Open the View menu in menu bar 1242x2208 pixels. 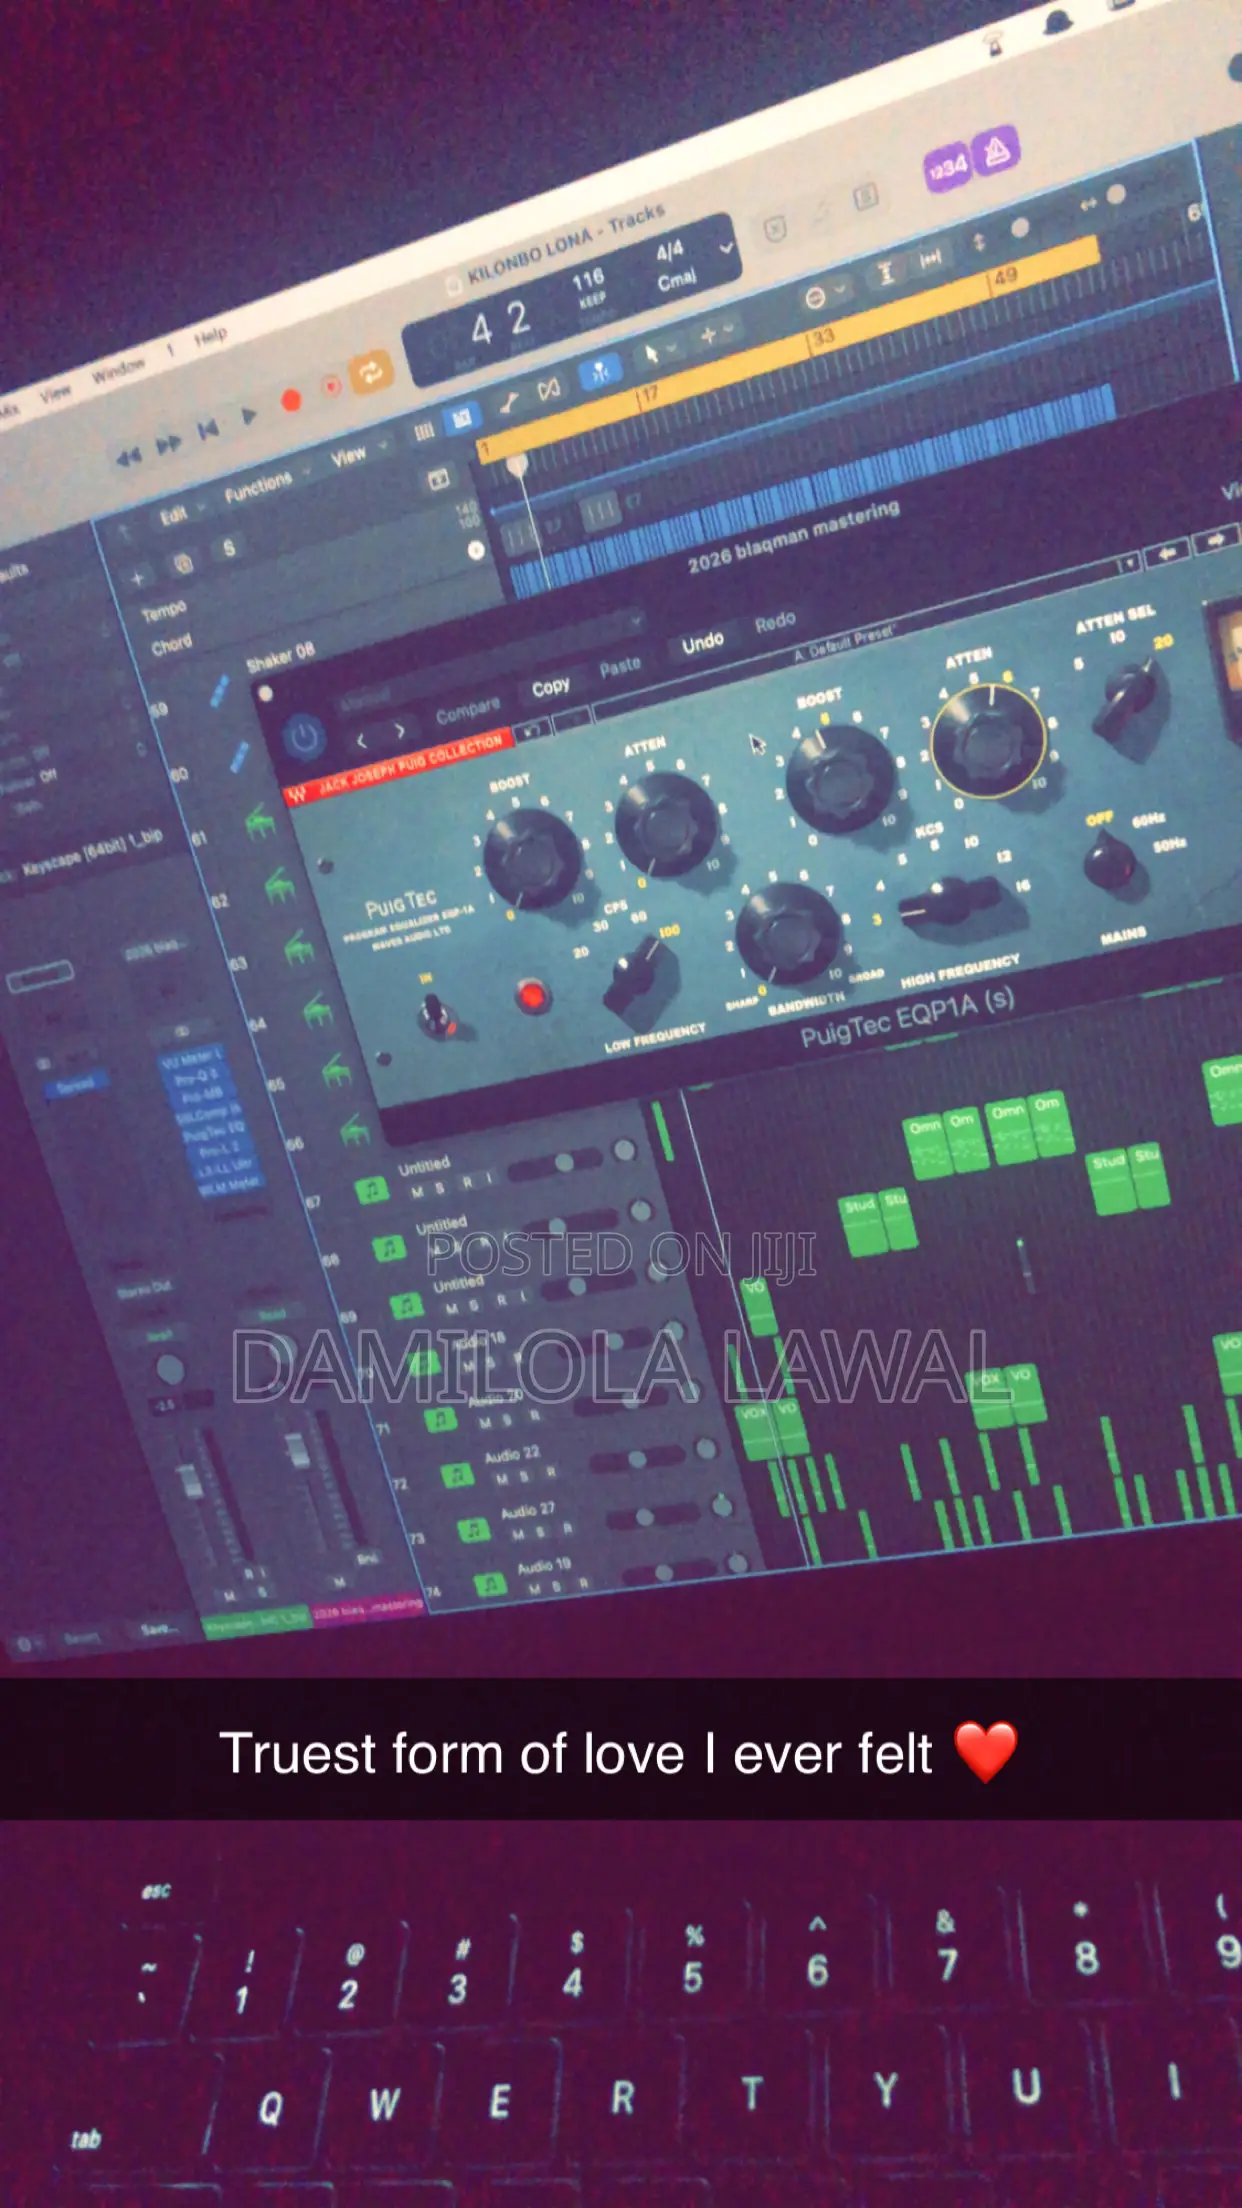55,393
